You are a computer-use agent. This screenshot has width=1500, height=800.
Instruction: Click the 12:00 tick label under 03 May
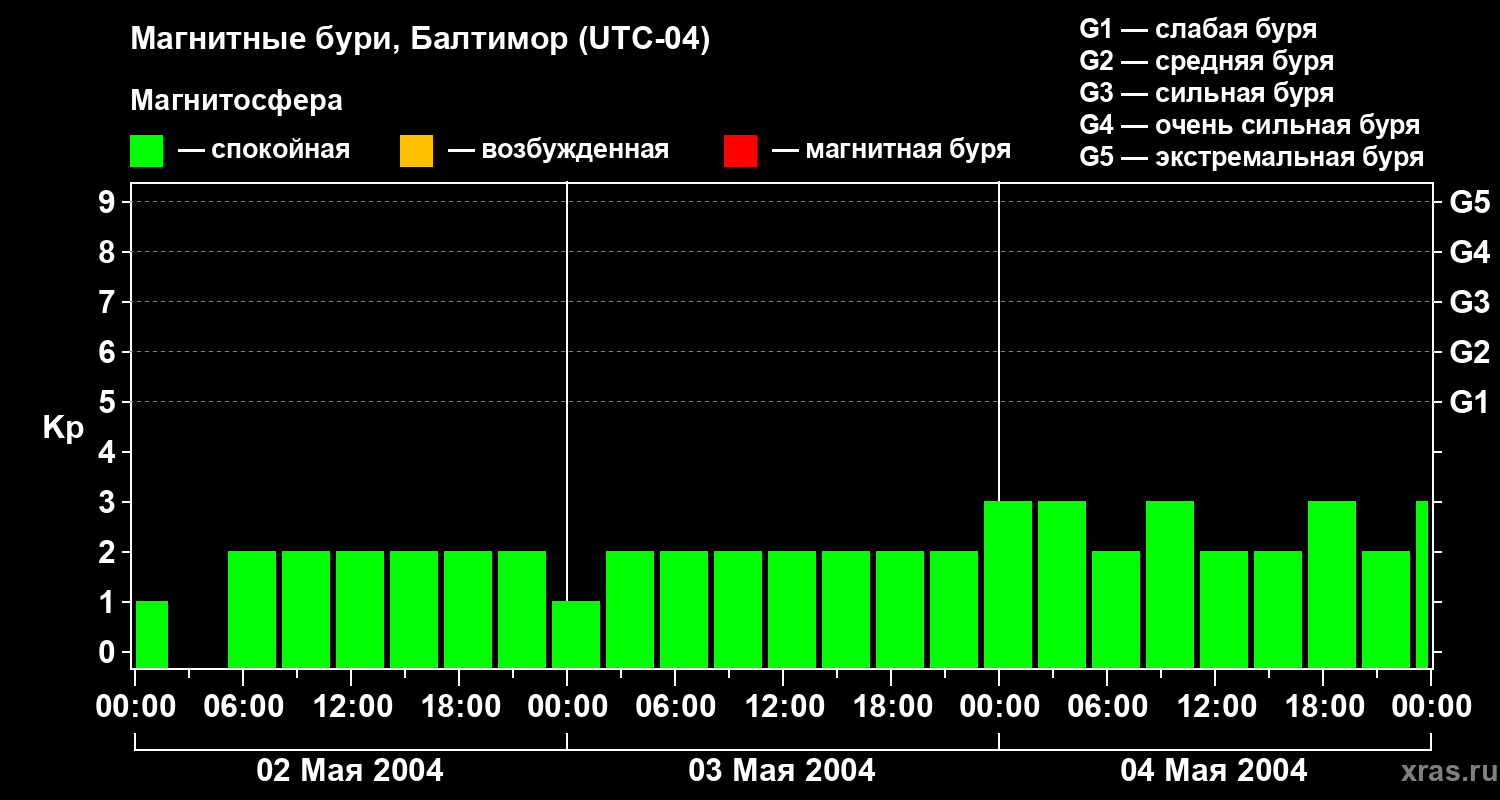click(x=785, y=707)
